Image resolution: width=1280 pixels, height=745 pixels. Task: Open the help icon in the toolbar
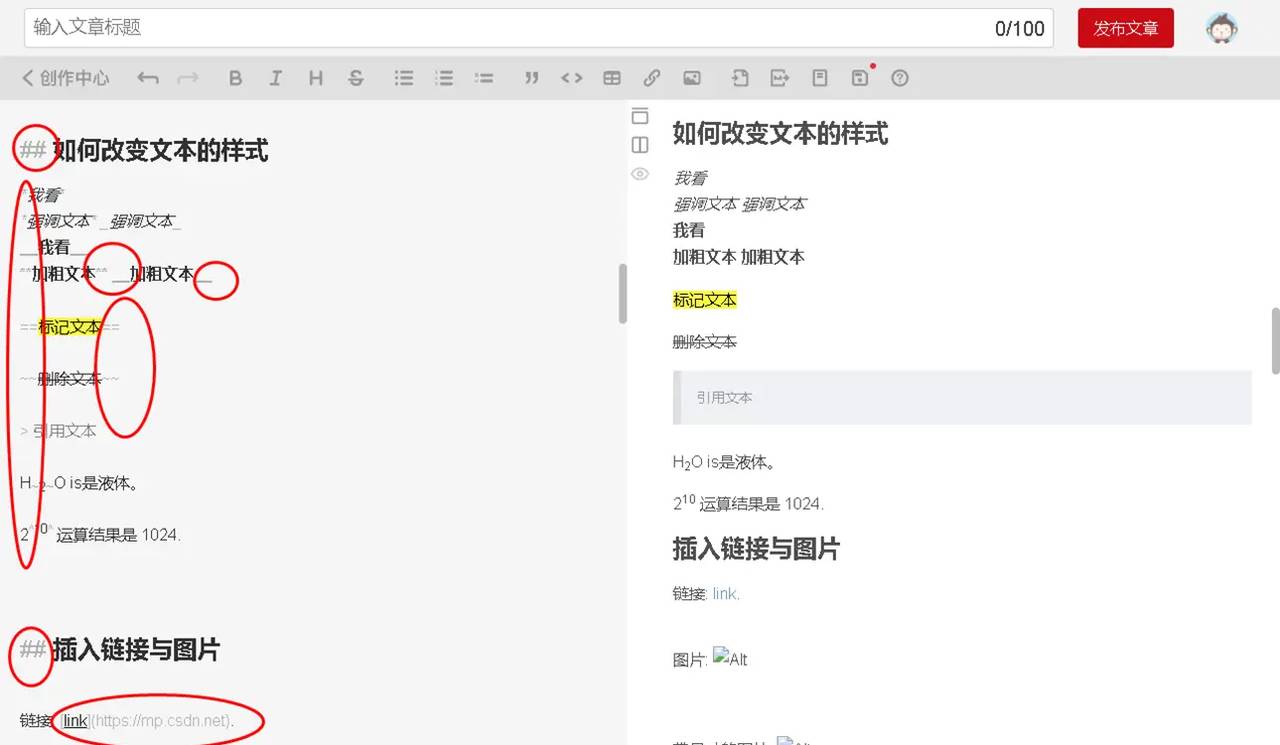[899, 77]
